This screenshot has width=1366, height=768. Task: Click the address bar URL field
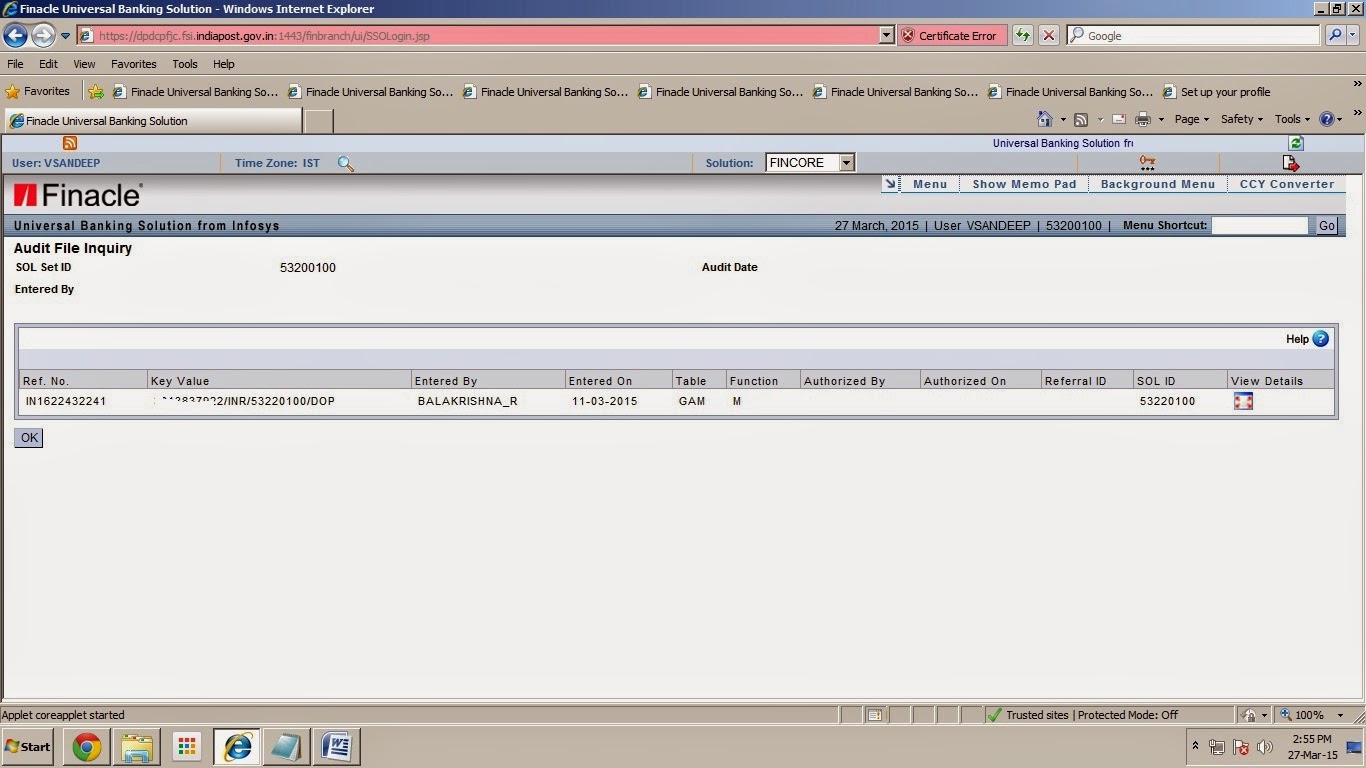pos(478,35)
